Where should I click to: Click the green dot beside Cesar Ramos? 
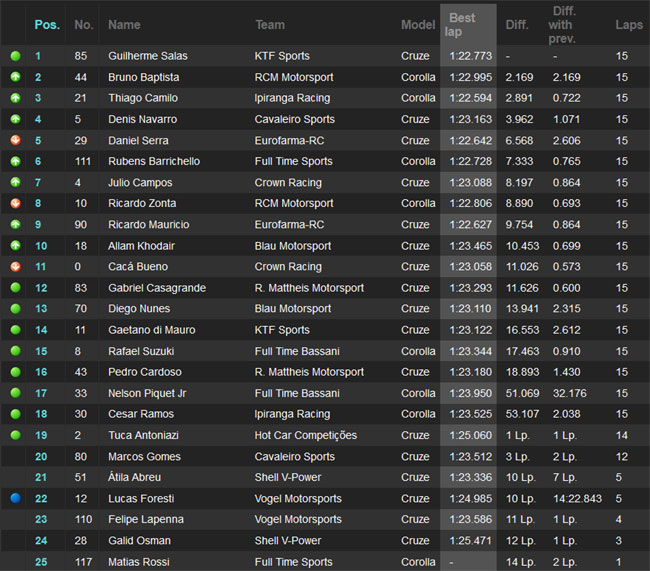tap(15, 414)
